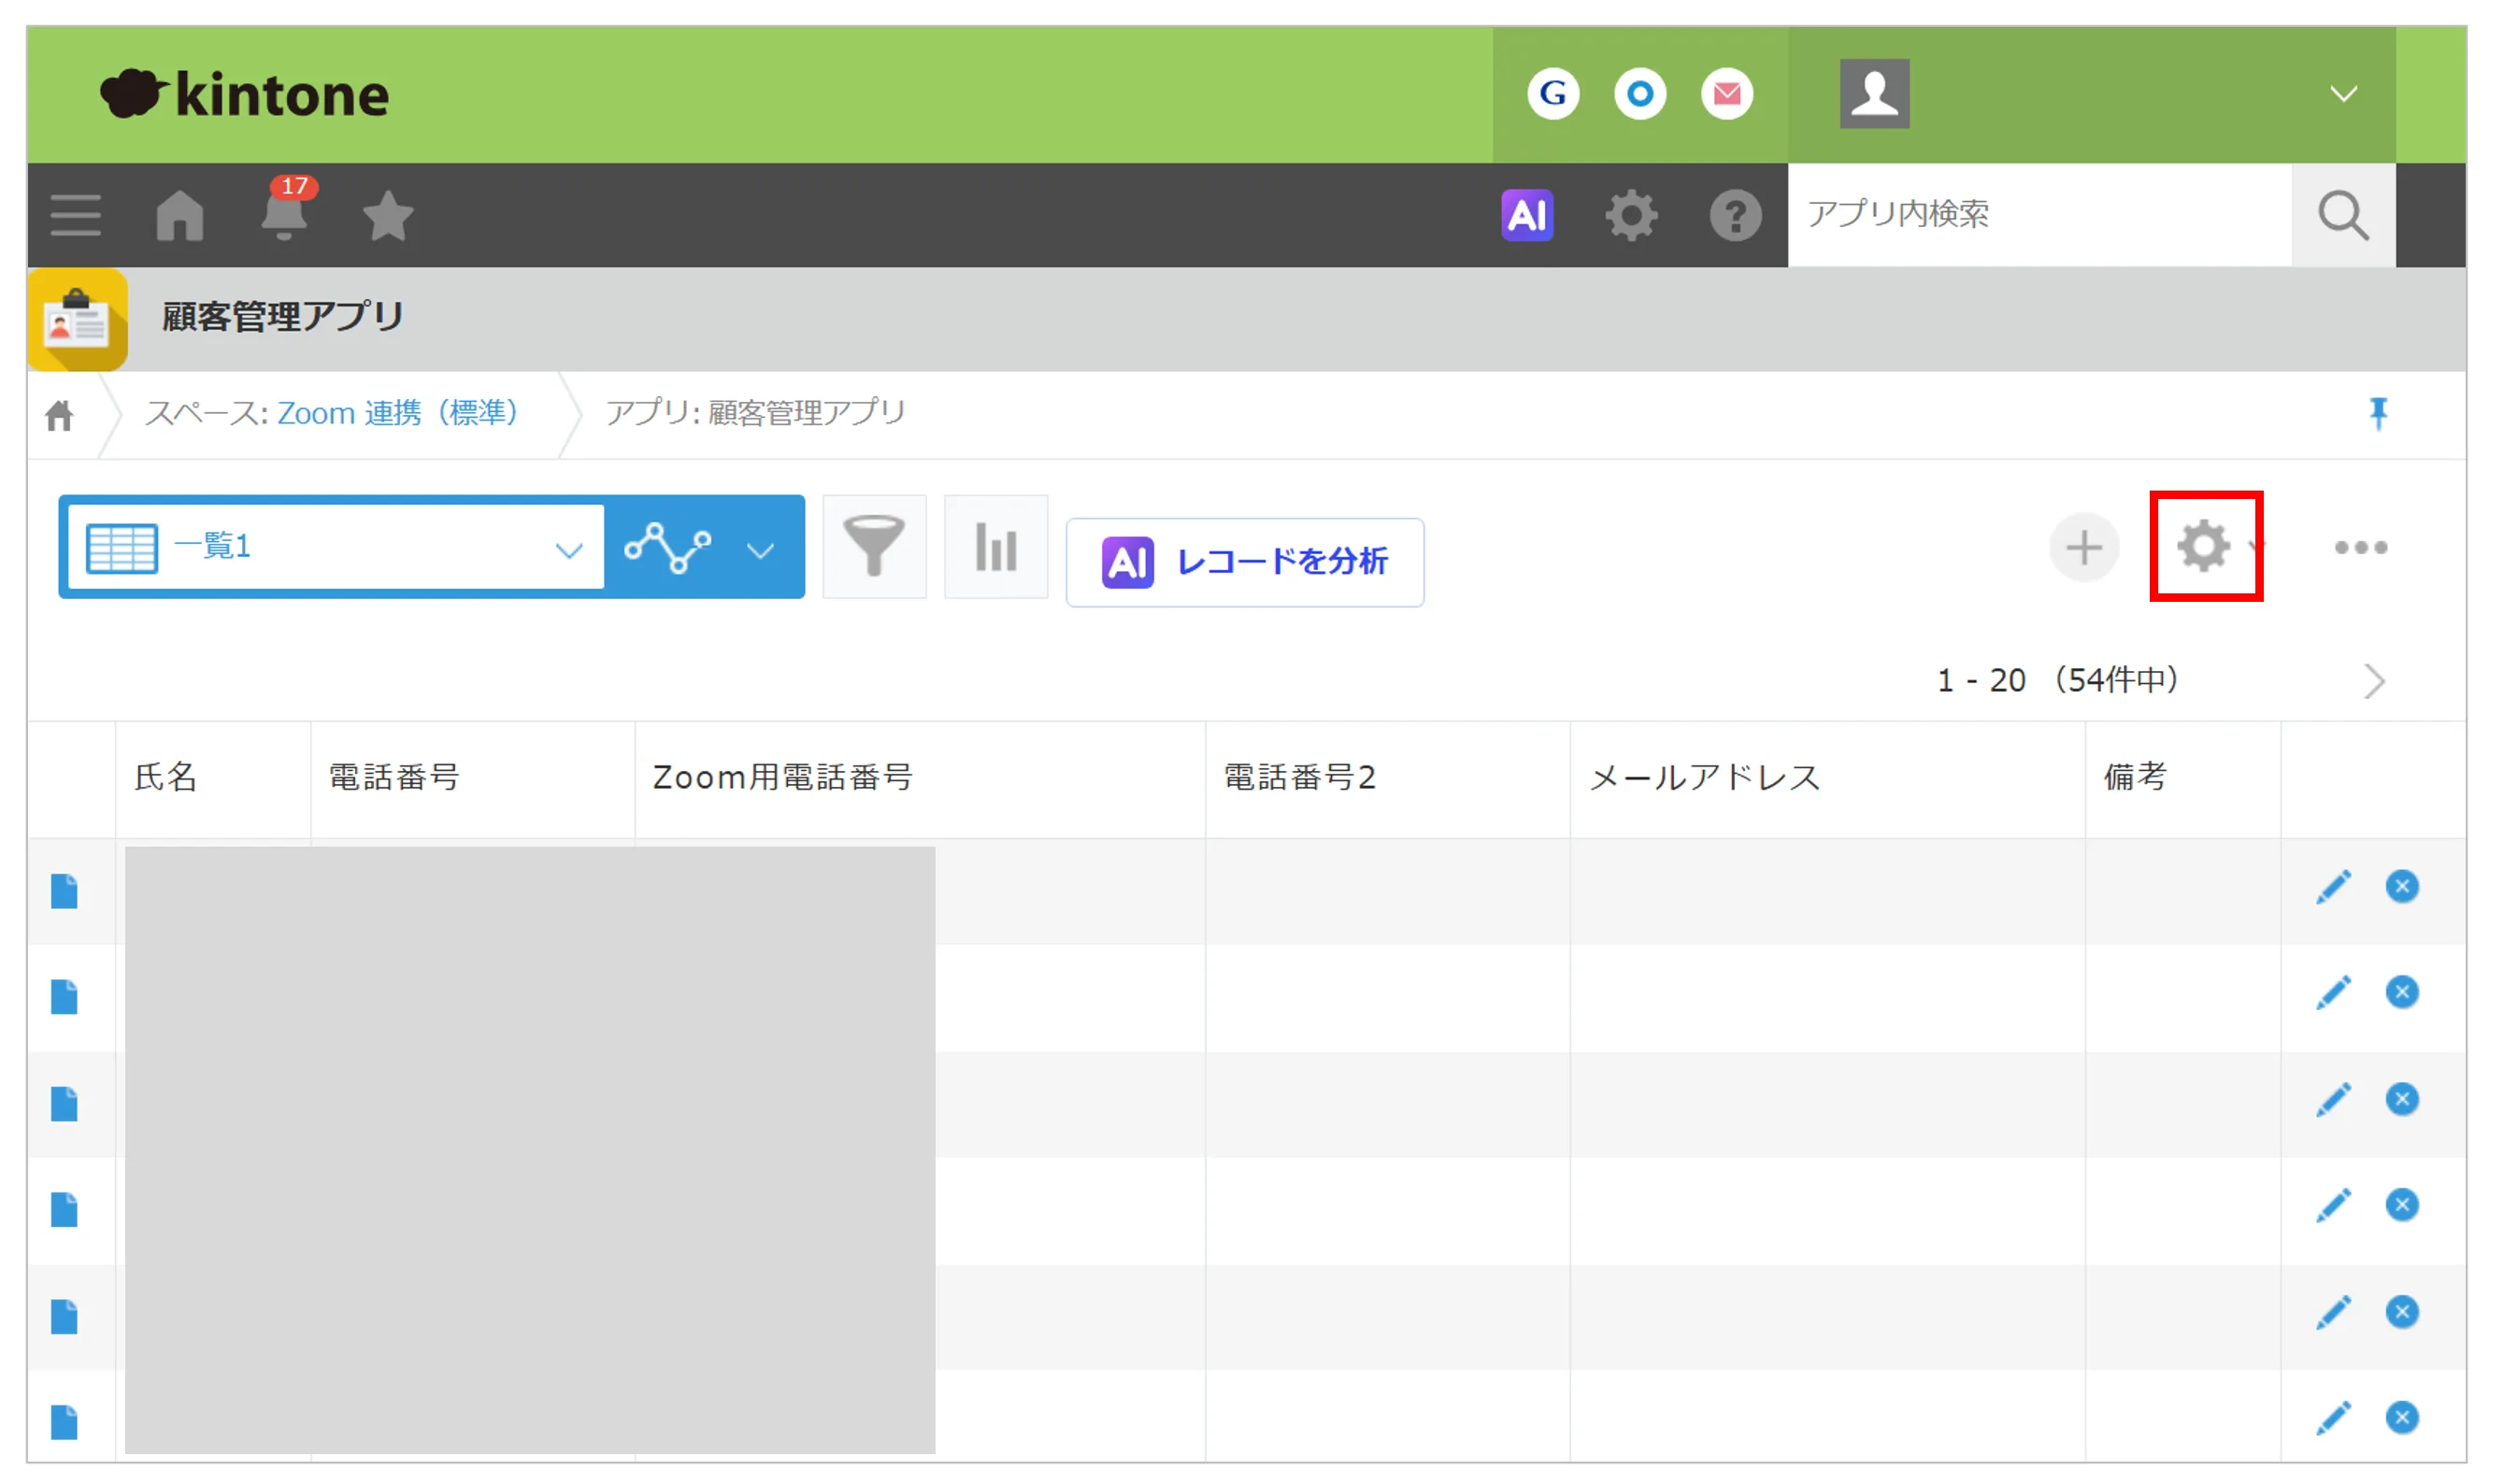Click the レコードを分析 button
Viewport: 2504px width, 1484px height.
pyautogui.click(x=1245, y=562)
